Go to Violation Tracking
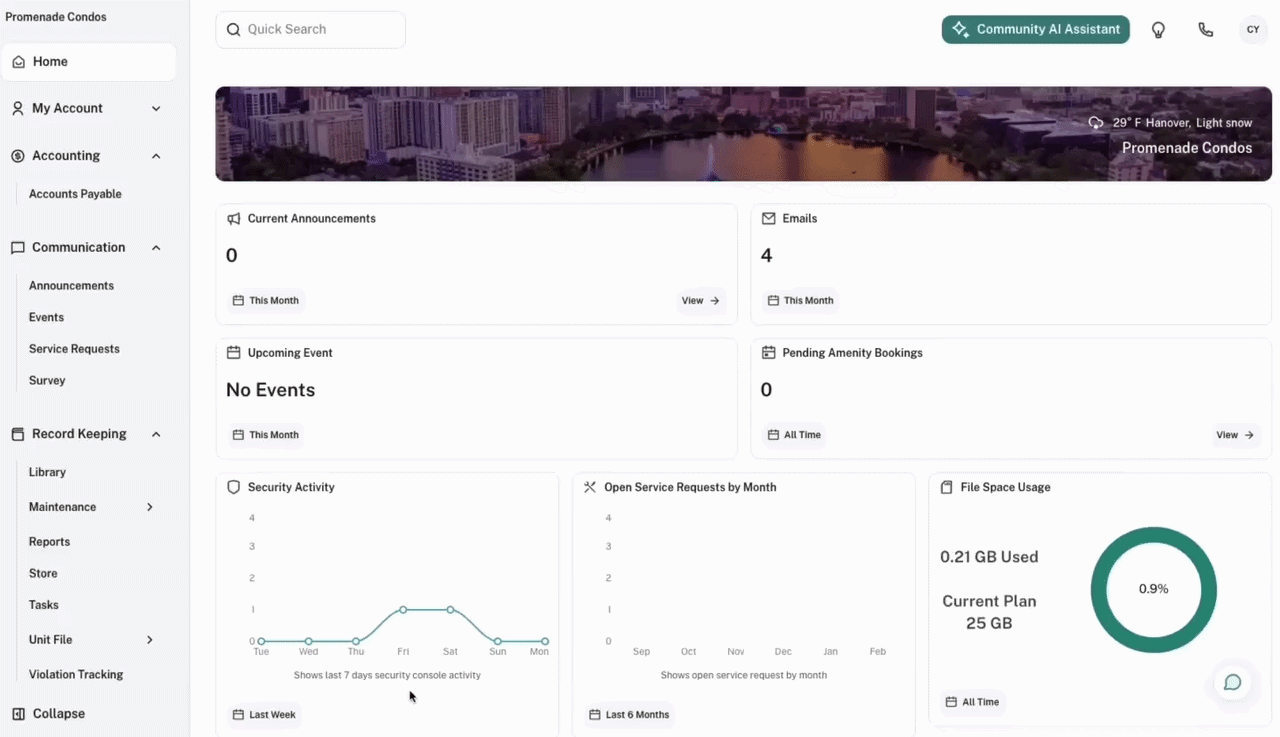Screen dimensions: 1280x737 click(76, 674)
